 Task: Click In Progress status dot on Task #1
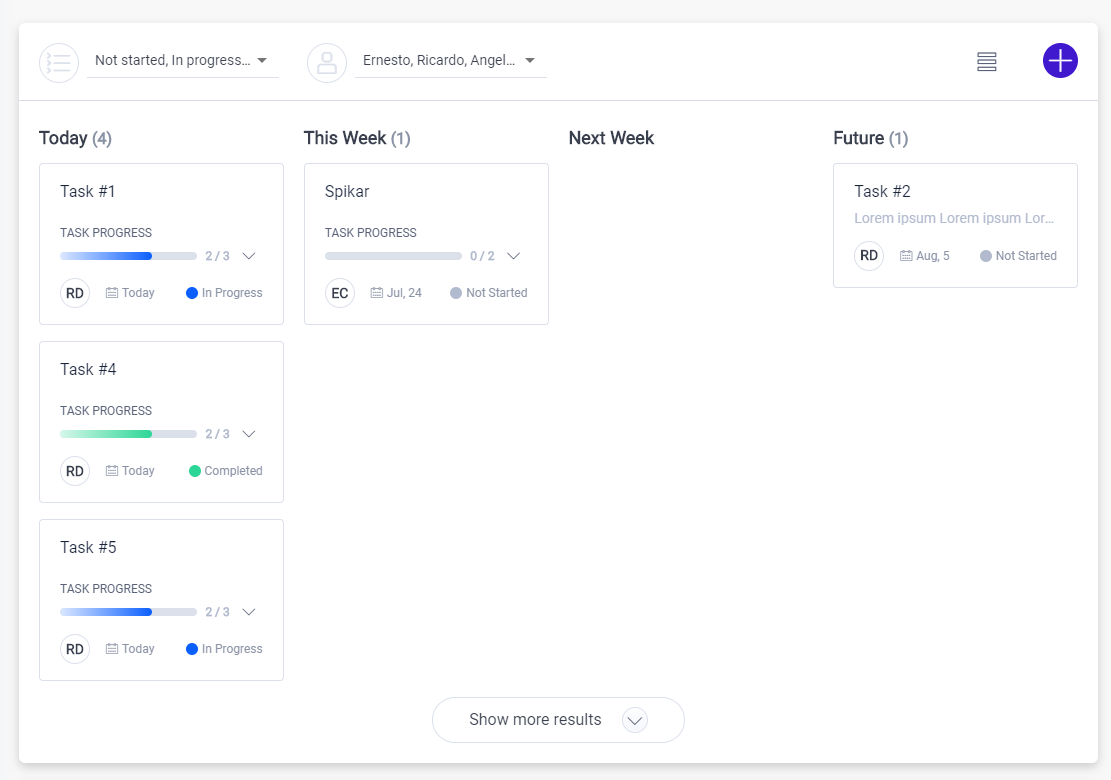coord(191,293)
